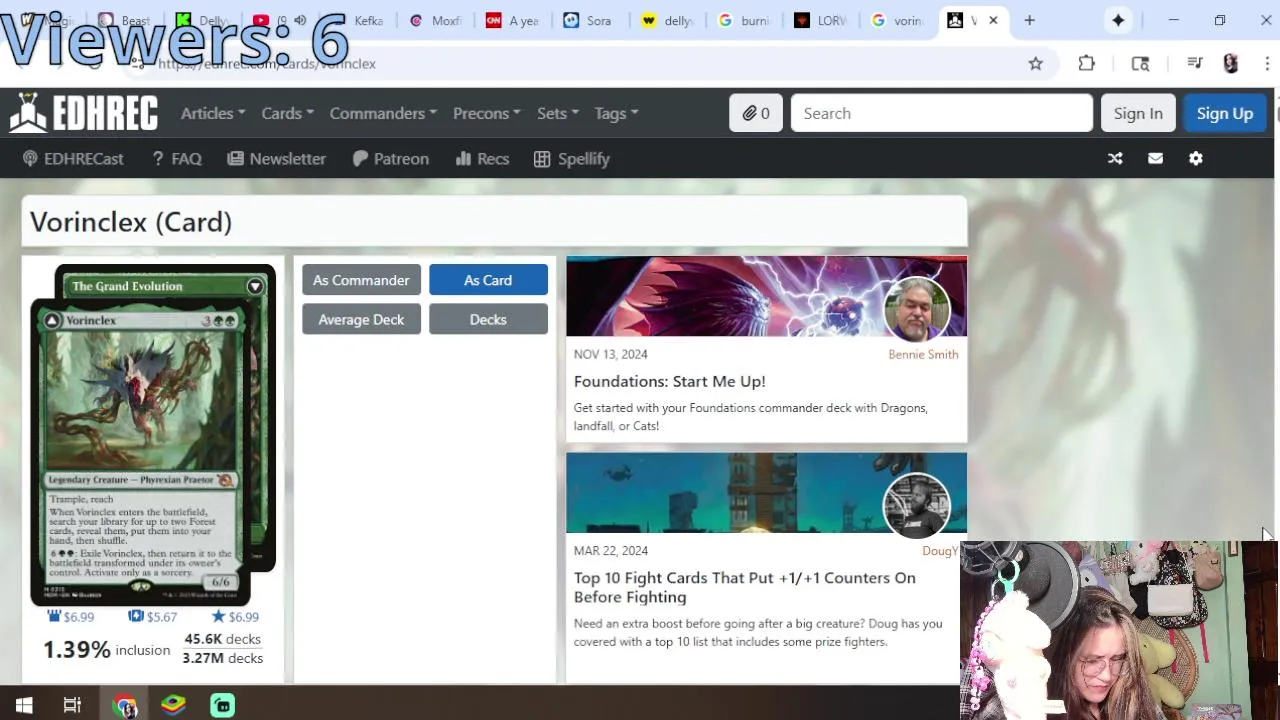Click the Vorinclex card image

pos(140,452)
